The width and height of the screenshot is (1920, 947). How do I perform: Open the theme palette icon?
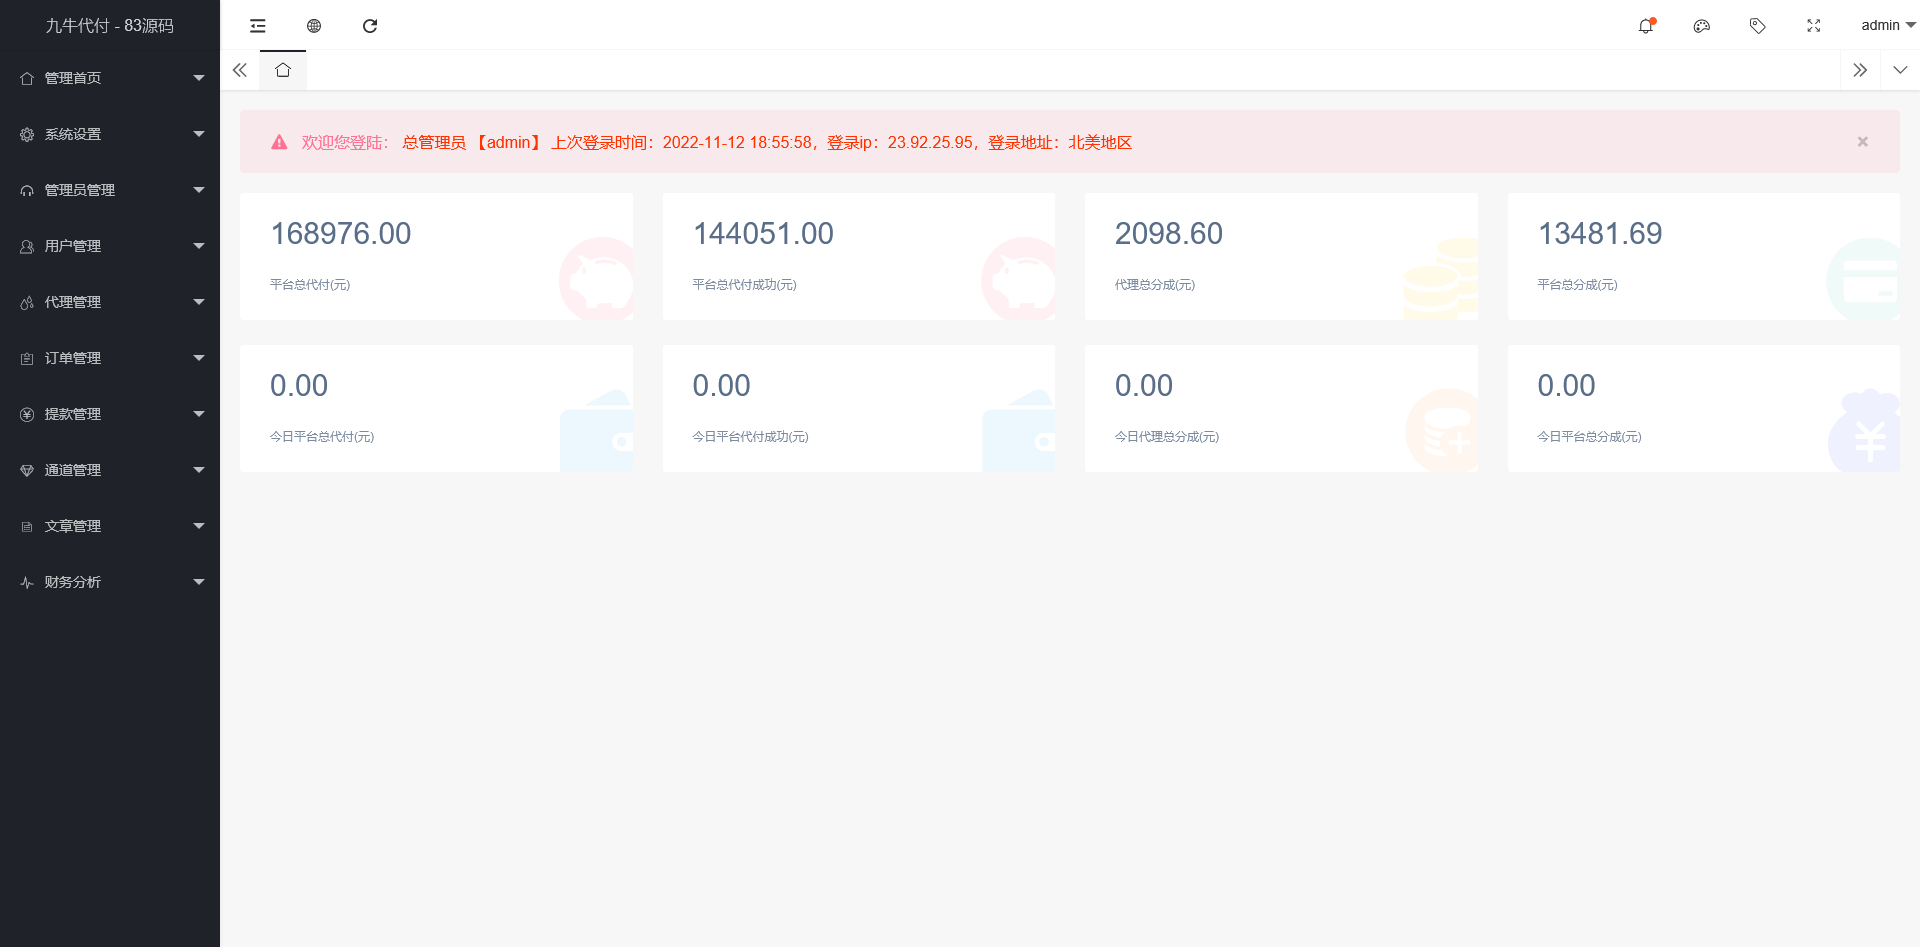pyautogui.click(x=1701, y=26)
